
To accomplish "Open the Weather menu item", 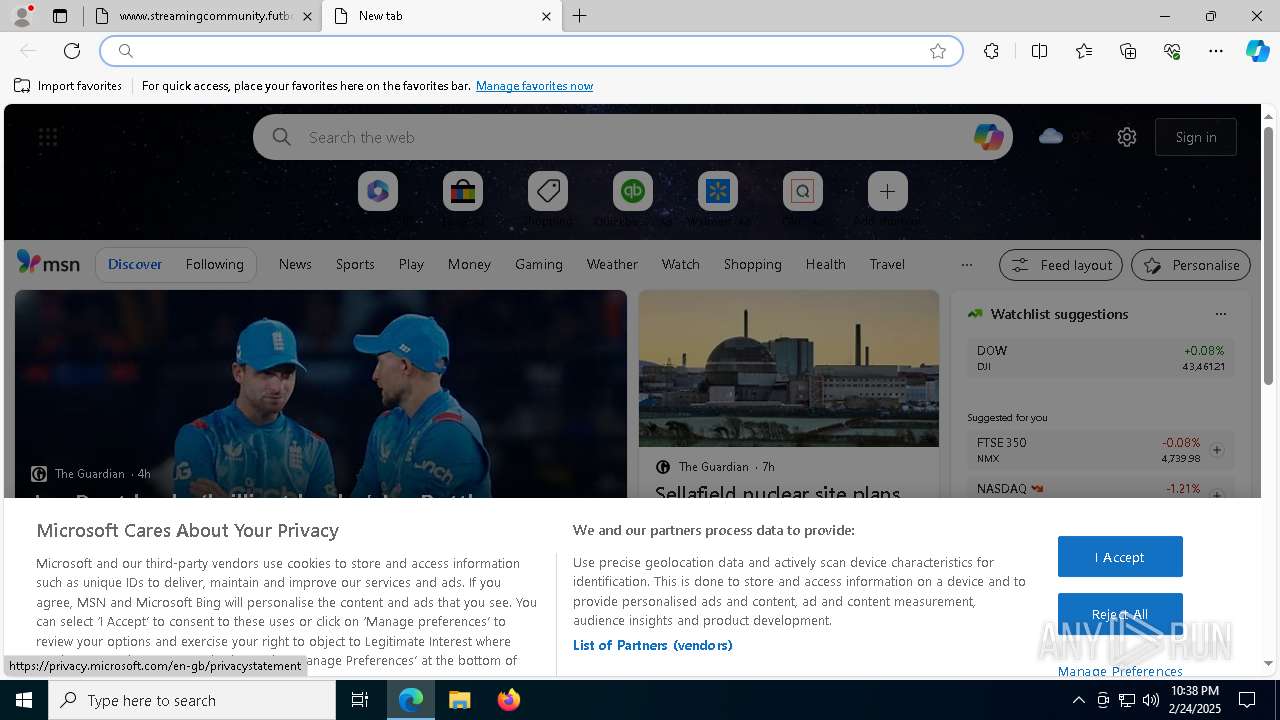I will [x=612, y=264].
